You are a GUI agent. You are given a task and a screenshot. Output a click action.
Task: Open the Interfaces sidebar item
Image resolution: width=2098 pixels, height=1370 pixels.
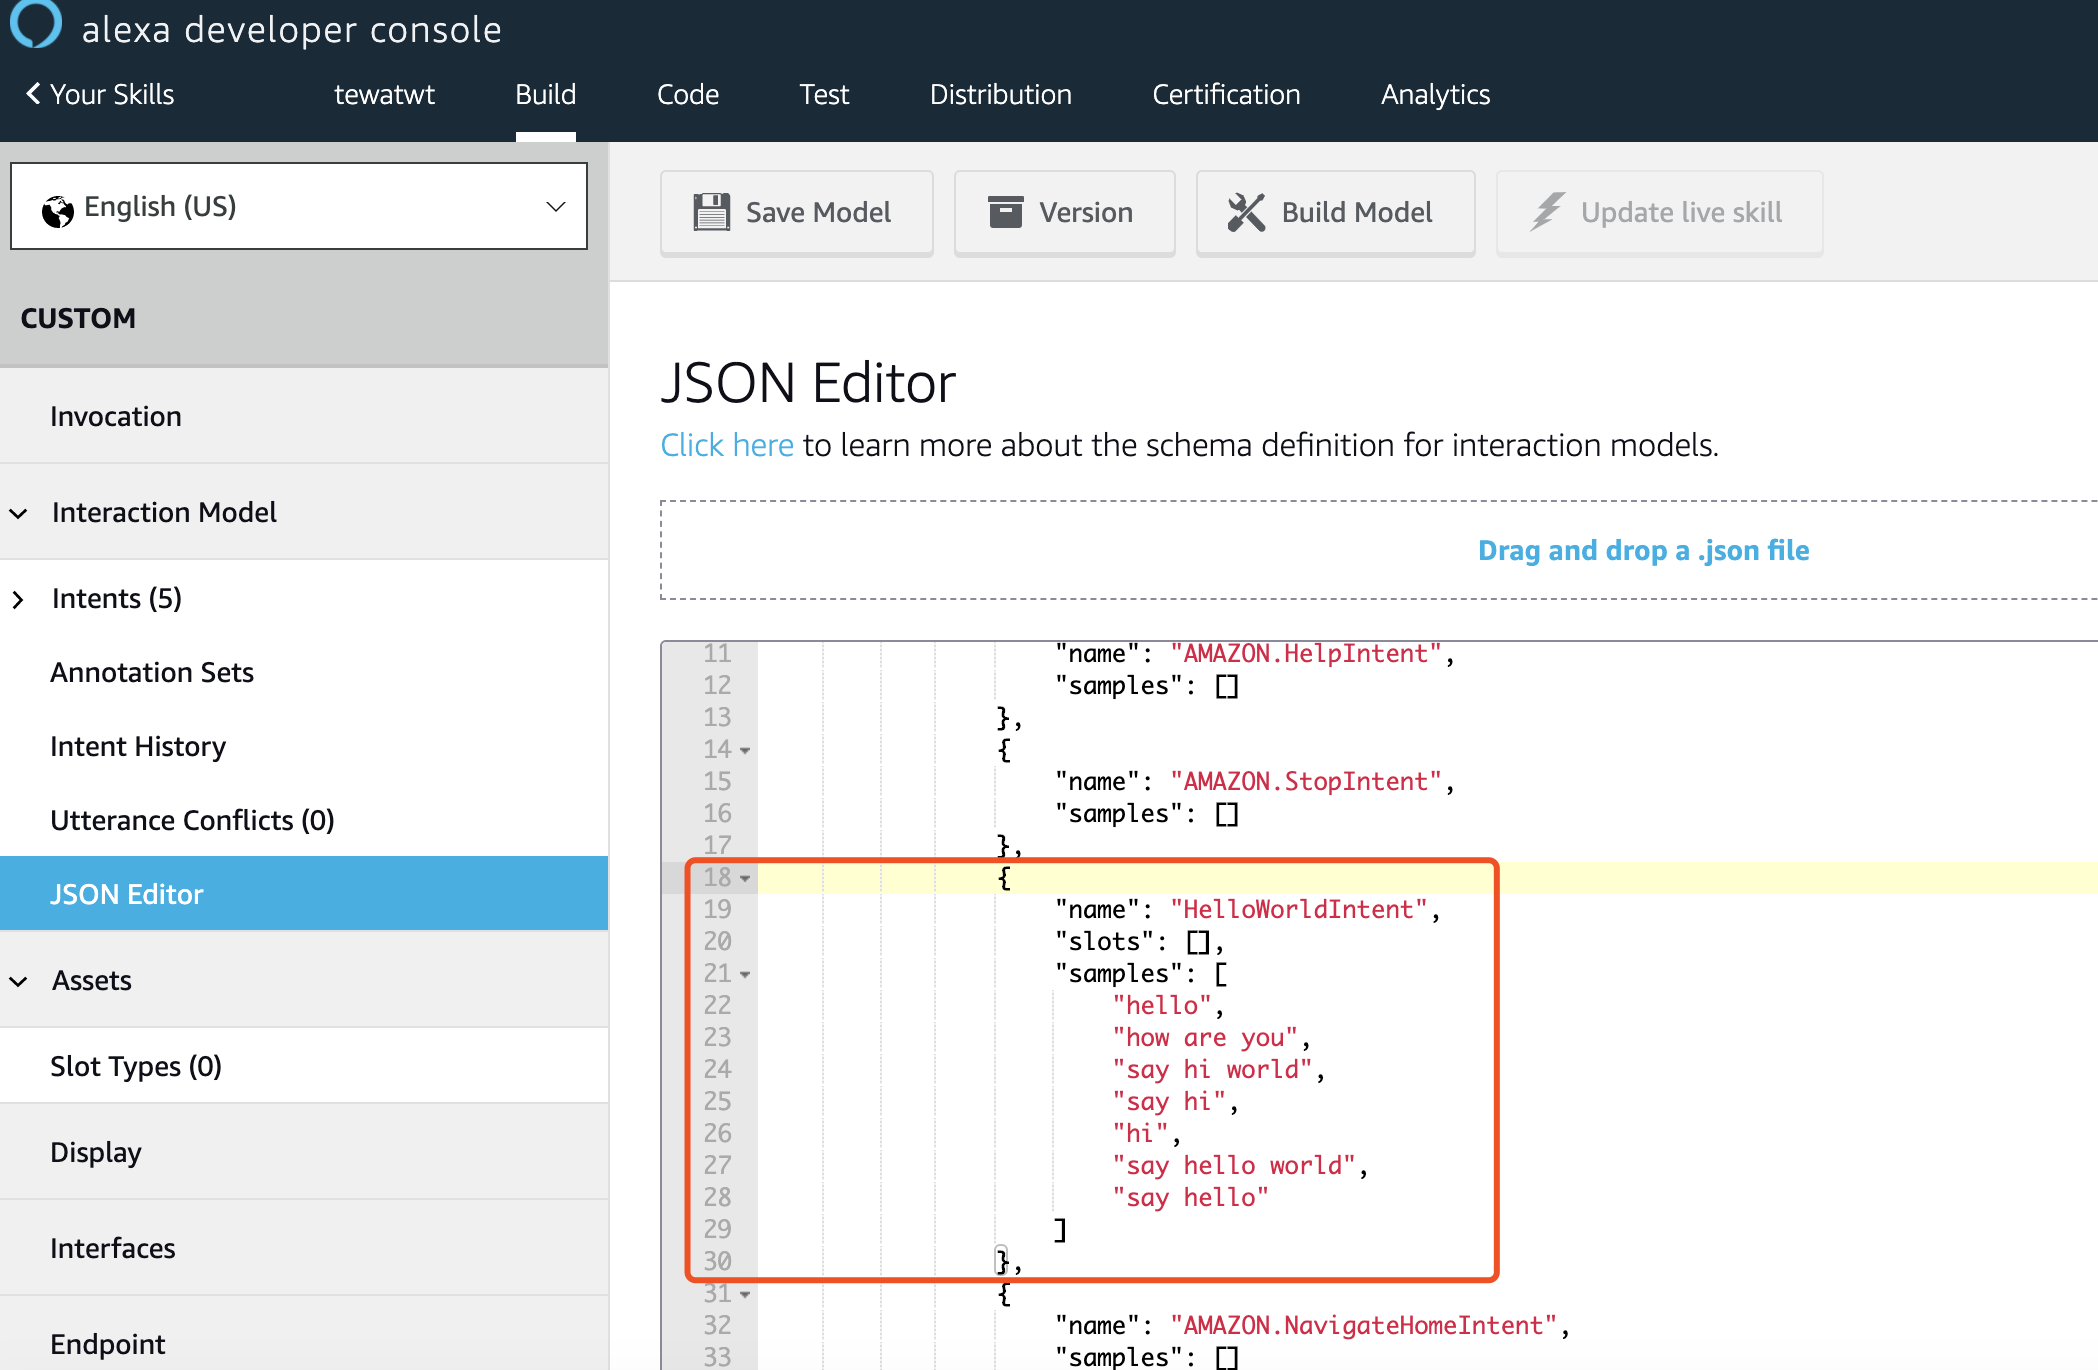pyautogui.click(x=304, y=1248)
